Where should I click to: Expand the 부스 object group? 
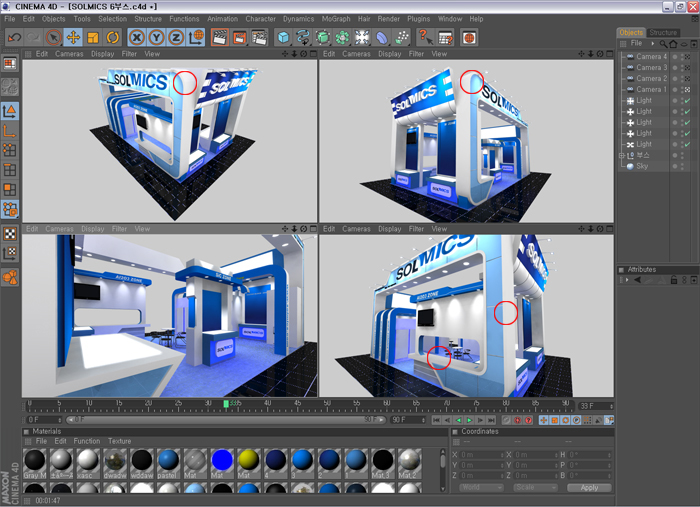click(621, 155)
